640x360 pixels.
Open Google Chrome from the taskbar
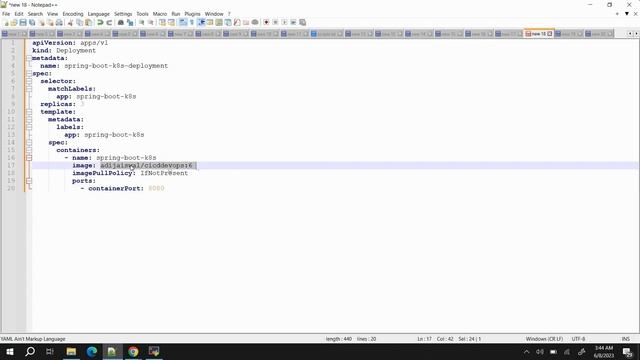tap(133, 351)
